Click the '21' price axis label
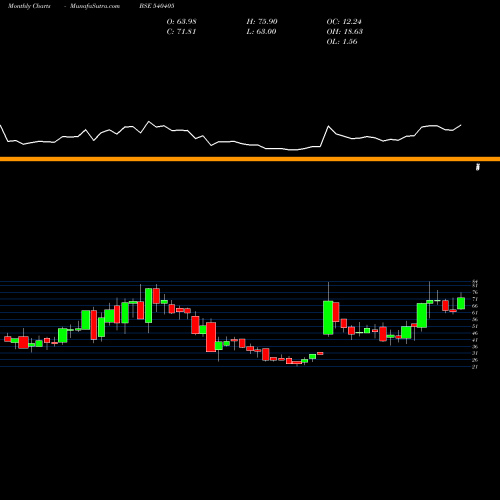 475,367
